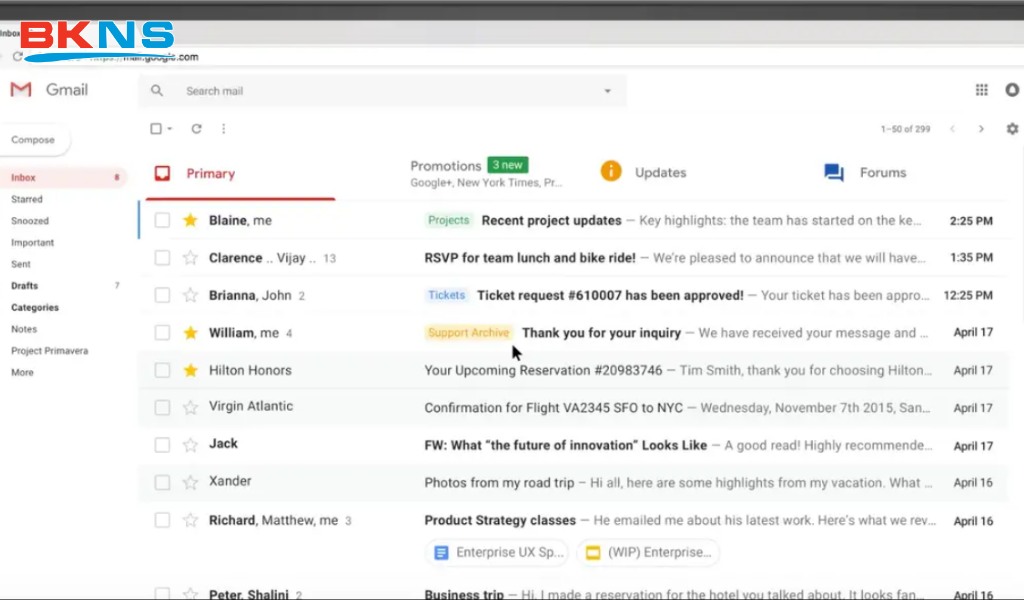Go to the previous page of emails
This screenshot has width=1024, height=600.
(x=953, y=128)
